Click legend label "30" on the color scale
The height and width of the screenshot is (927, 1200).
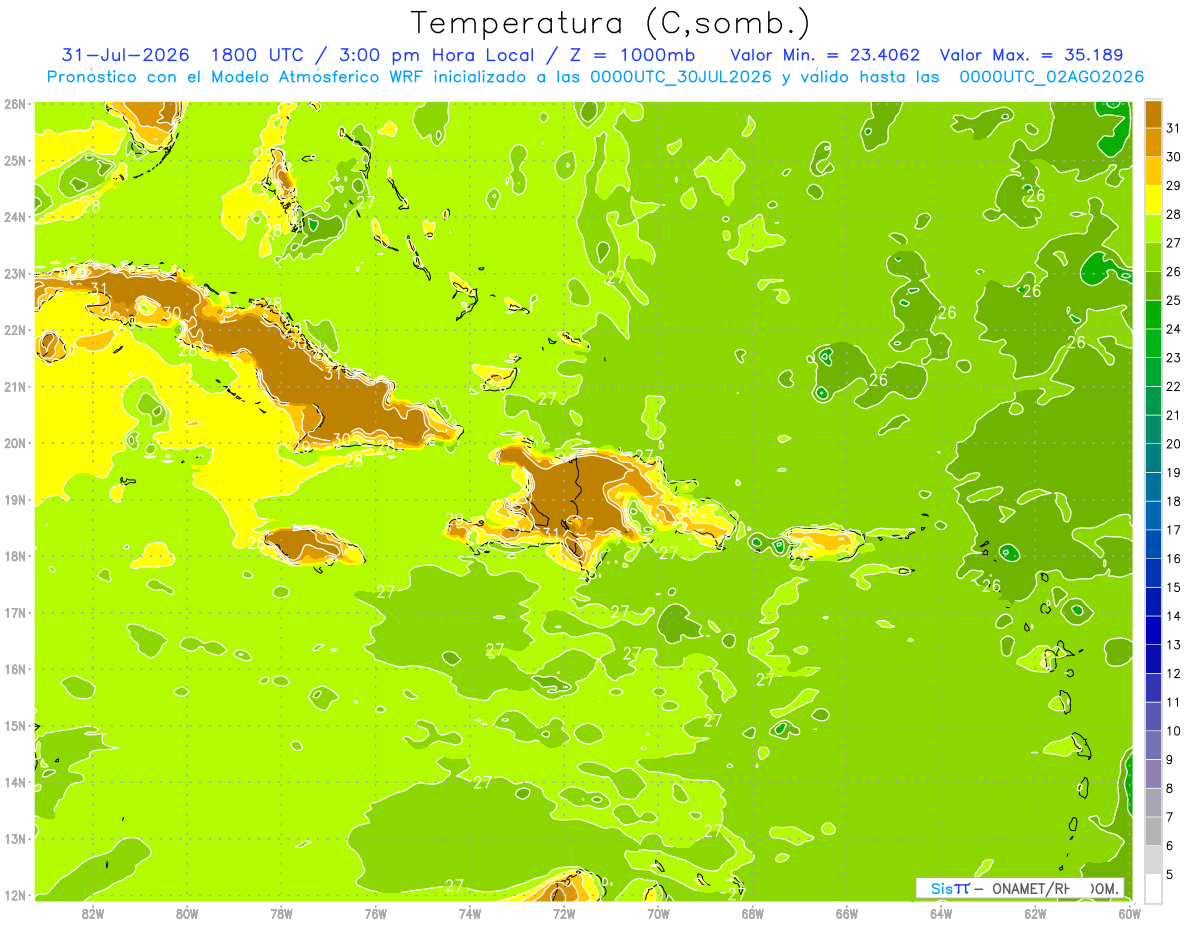pos(1173,157)
